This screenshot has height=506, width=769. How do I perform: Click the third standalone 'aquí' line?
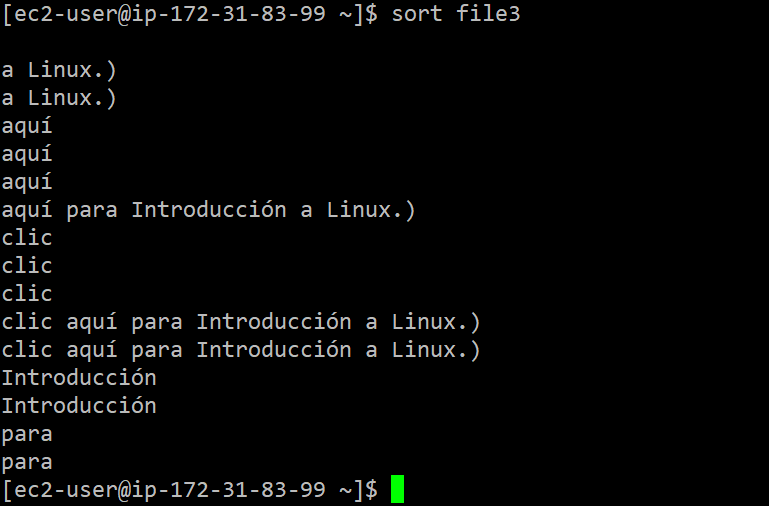[x=27, y=182]
